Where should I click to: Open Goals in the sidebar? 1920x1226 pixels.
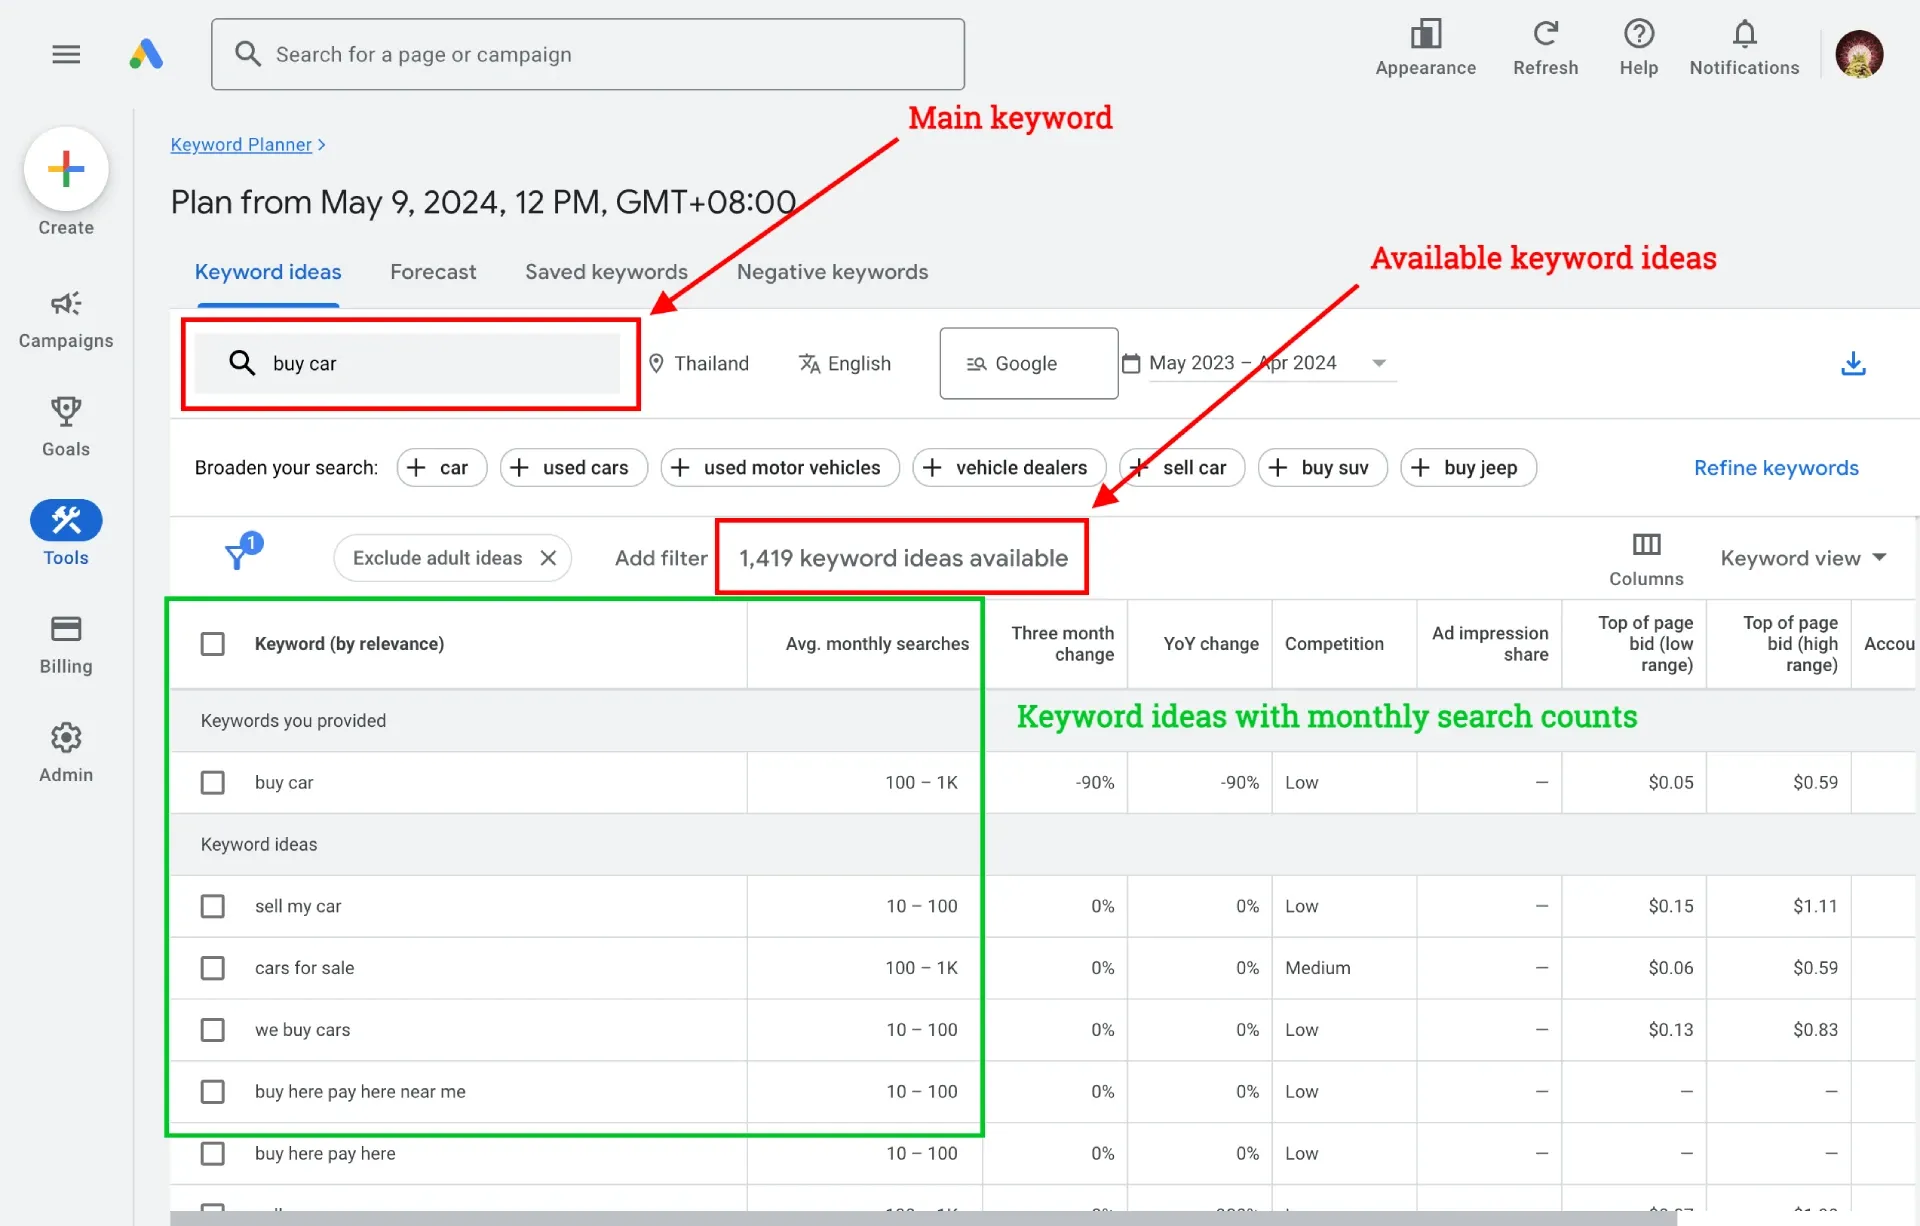[66, 427]
